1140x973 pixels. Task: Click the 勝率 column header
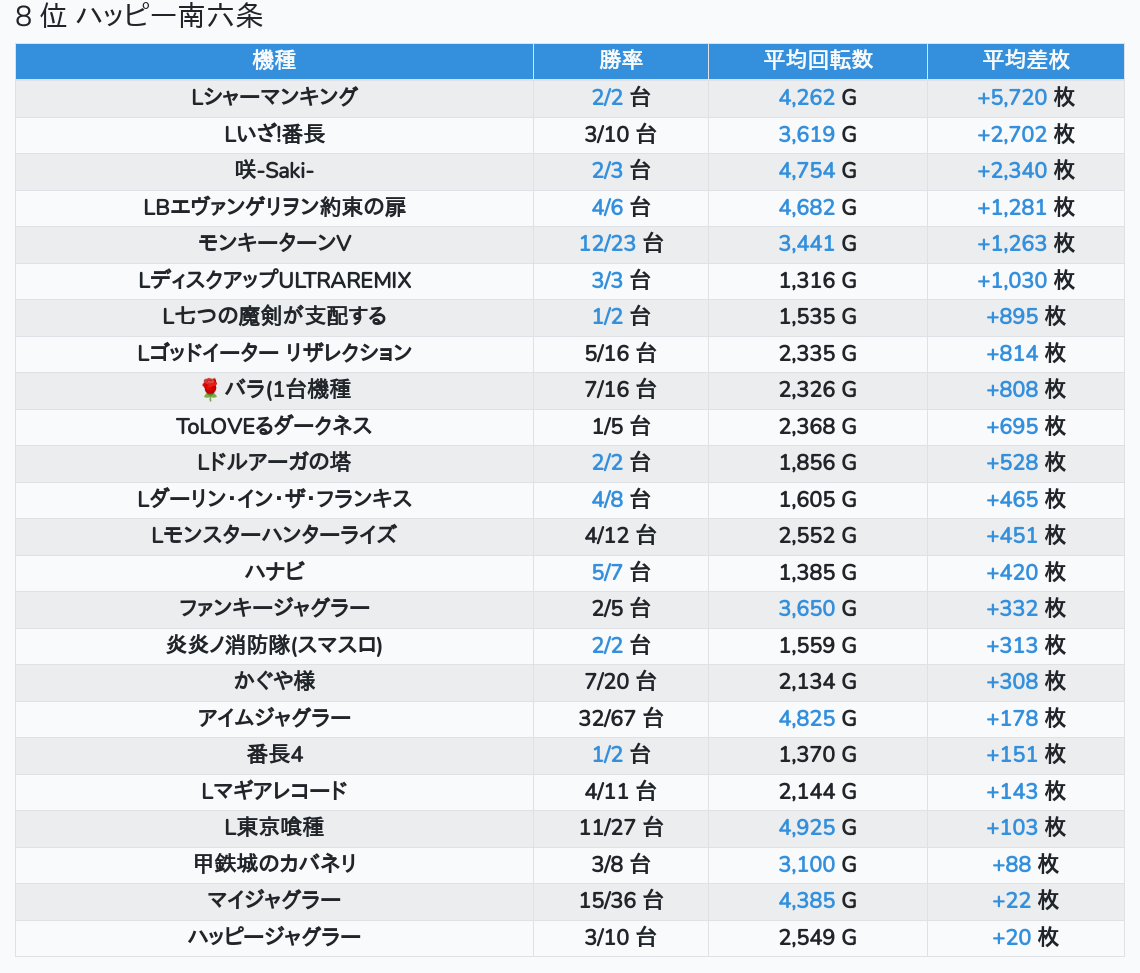pos(620,60)
